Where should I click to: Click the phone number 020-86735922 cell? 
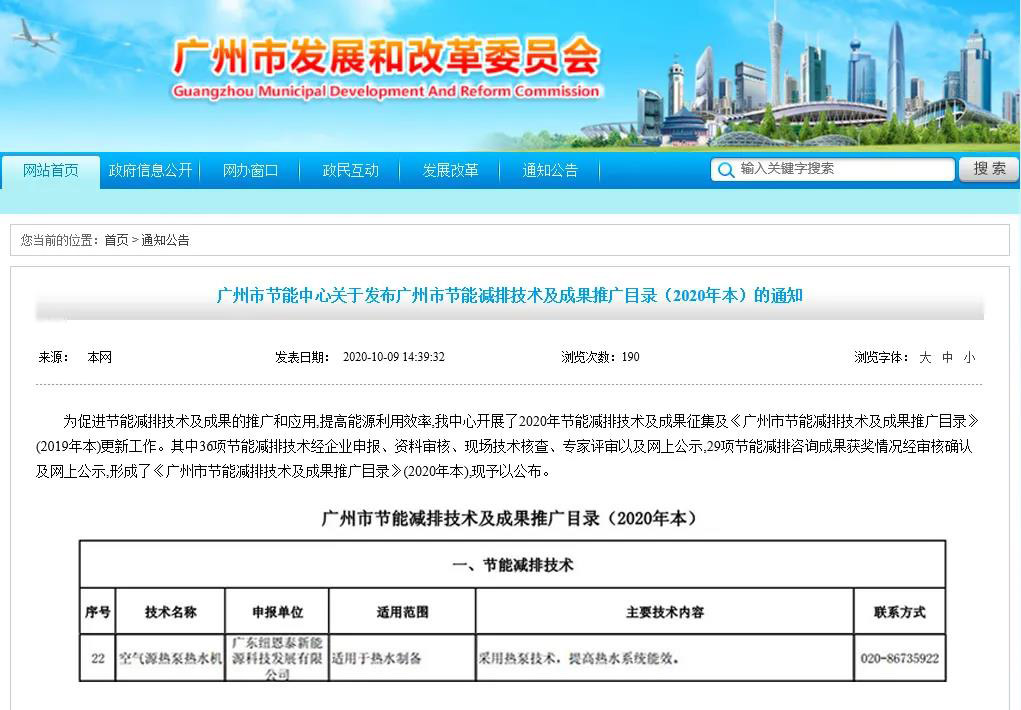tap(899, 659)
